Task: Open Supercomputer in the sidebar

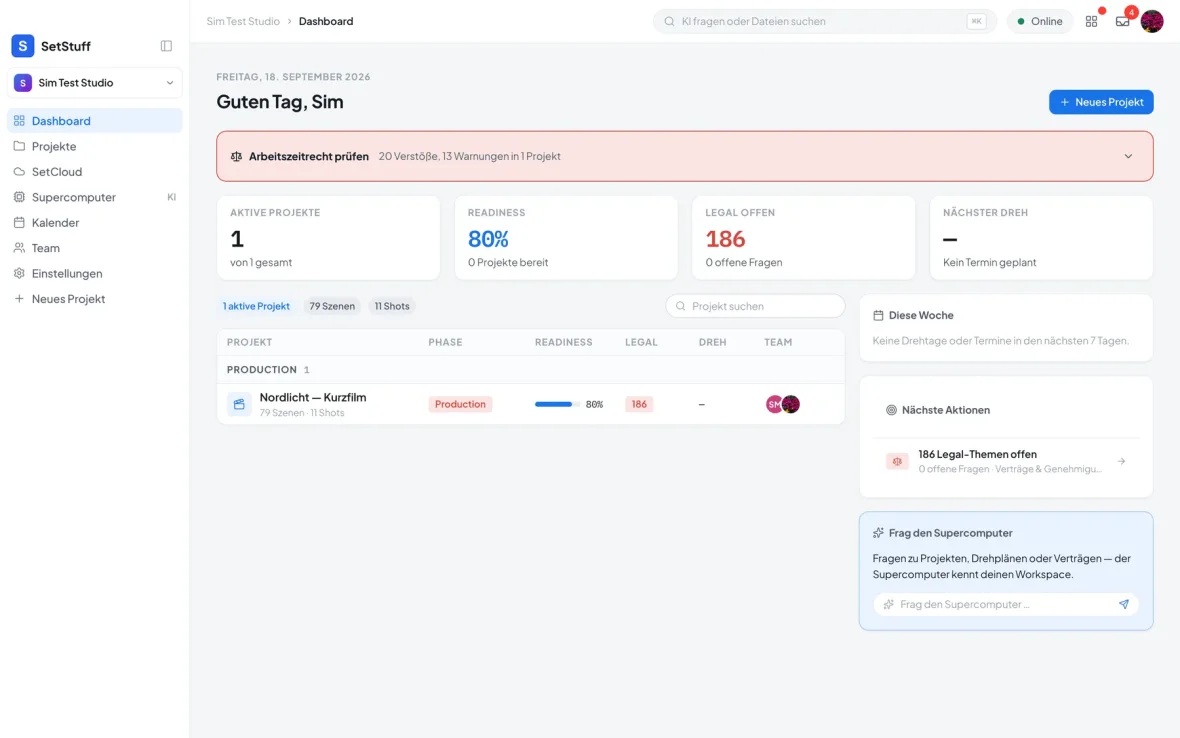Action: [95, 197]
